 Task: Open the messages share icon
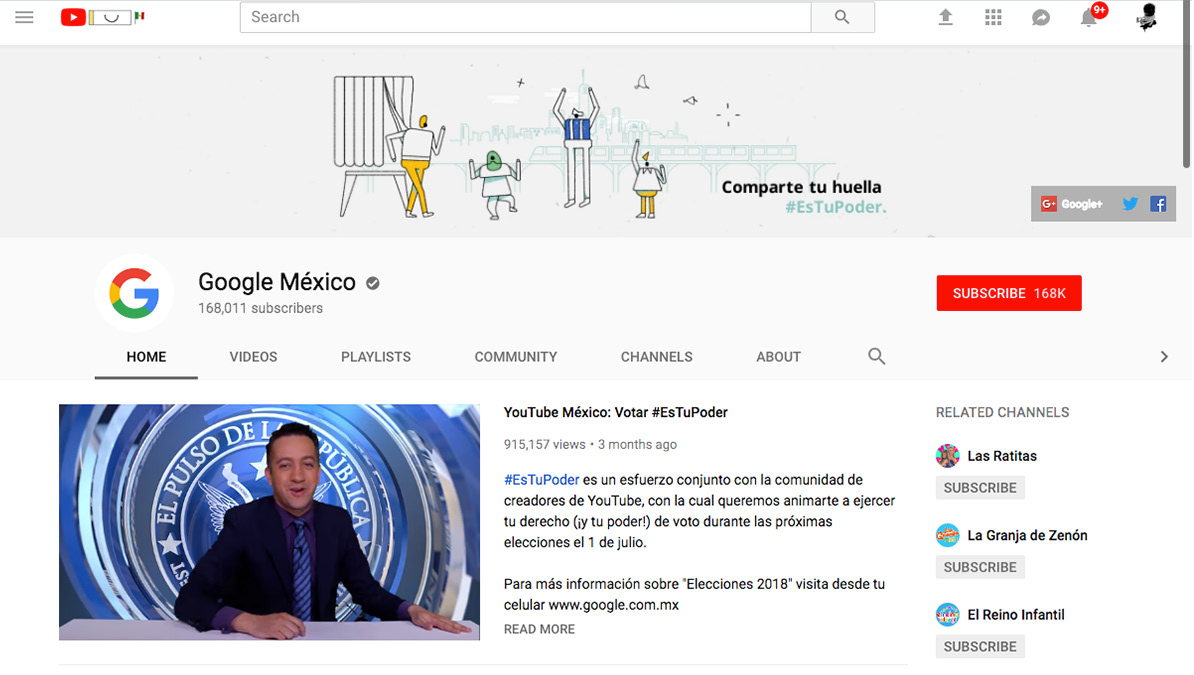pyautogui.click(x=1041, y=18)
